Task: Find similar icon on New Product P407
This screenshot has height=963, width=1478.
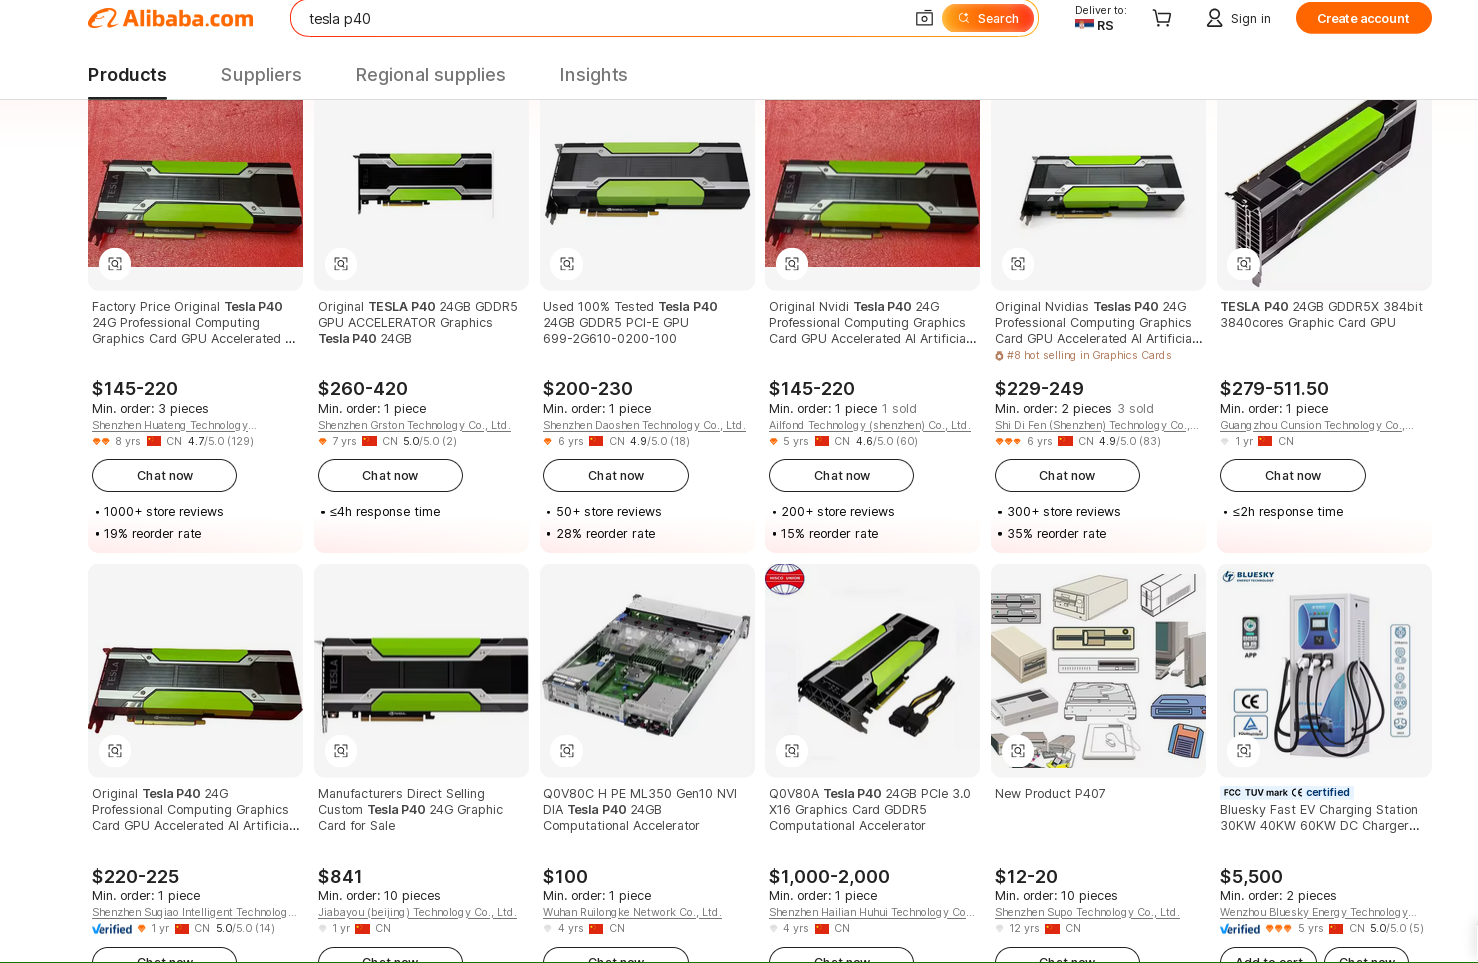Action: (x=1018, y=750)
